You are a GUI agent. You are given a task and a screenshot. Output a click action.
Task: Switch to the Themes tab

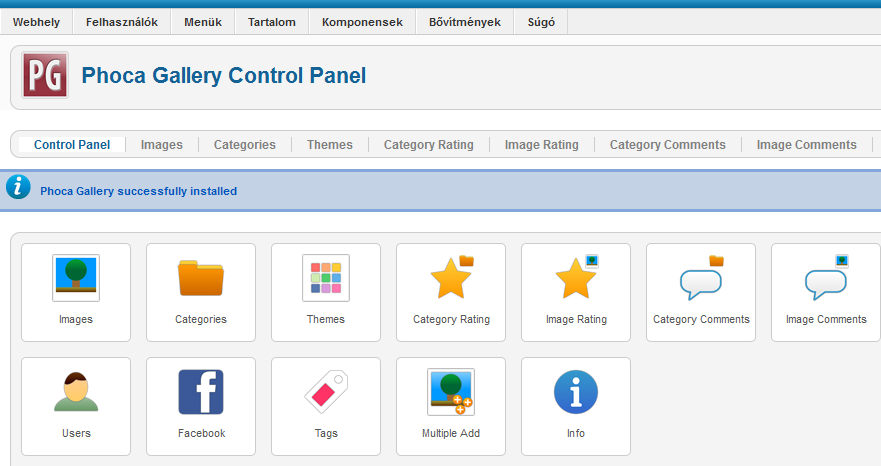click(330, 144)
